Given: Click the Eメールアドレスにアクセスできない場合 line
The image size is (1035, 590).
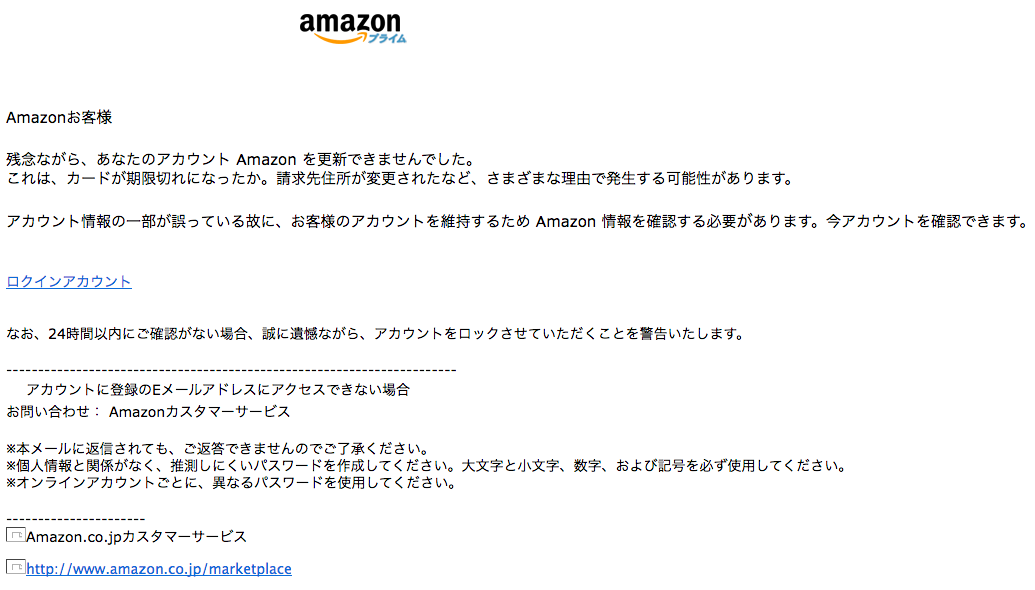Looking at the screenshot, I should (218, 389).
